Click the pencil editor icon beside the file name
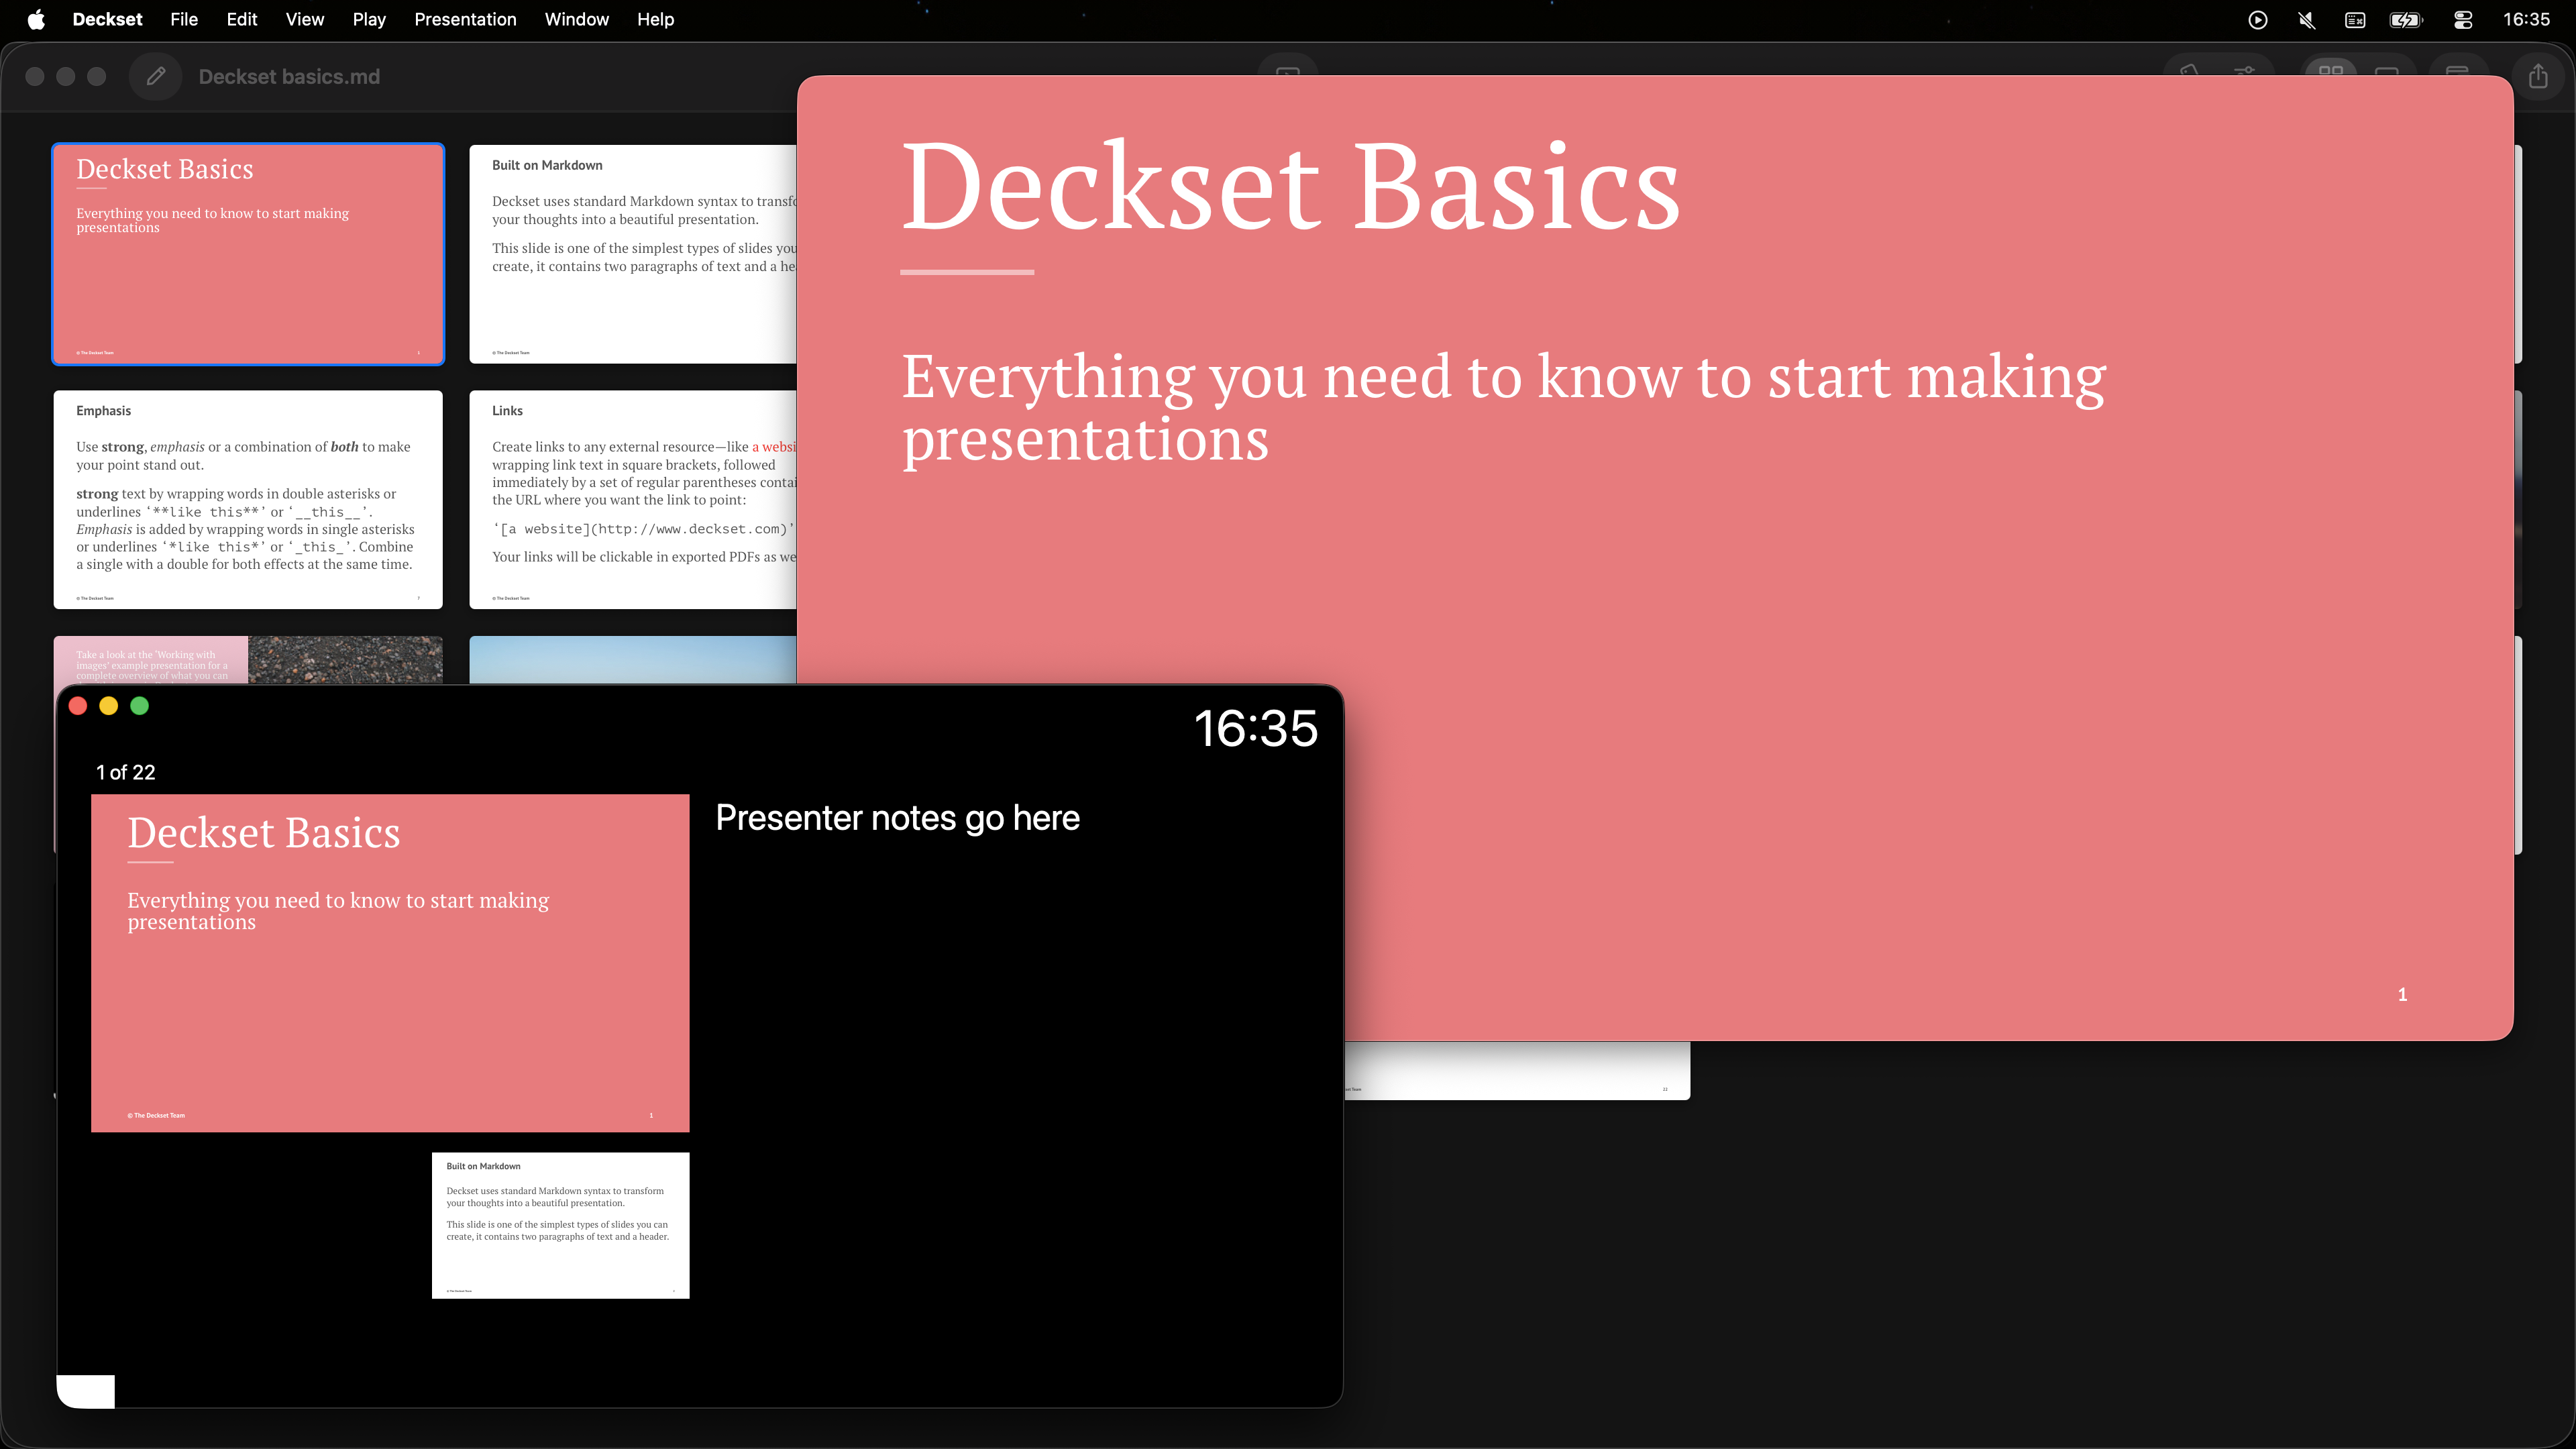The image size is (2576, 1449). coord(155,76)
